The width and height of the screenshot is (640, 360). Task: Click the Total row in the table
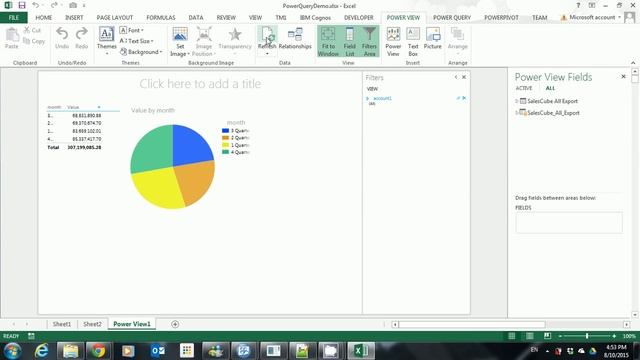(74, 147)
